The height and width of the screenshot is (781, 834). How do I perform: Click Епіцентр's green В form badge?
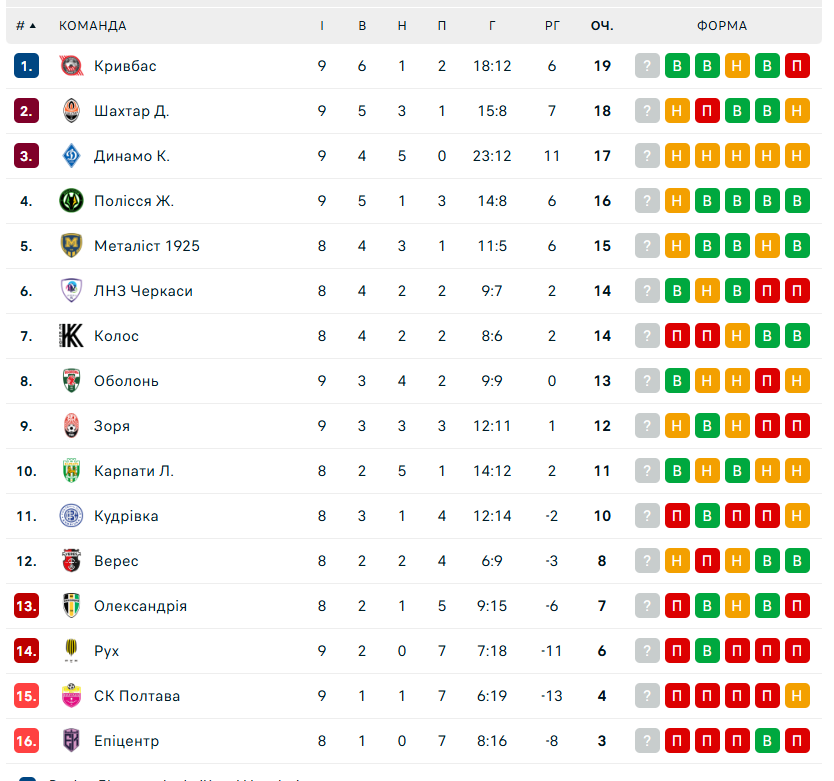coord(767,741)
